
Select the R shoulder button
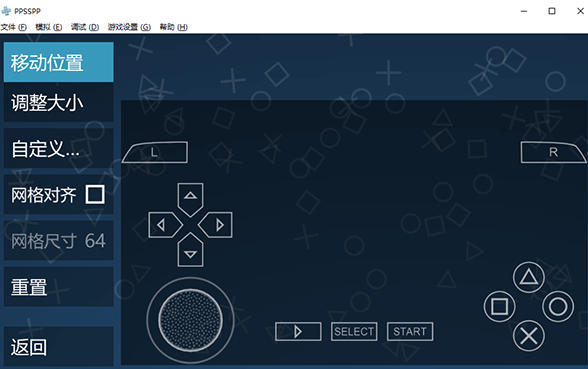point(554,152)
